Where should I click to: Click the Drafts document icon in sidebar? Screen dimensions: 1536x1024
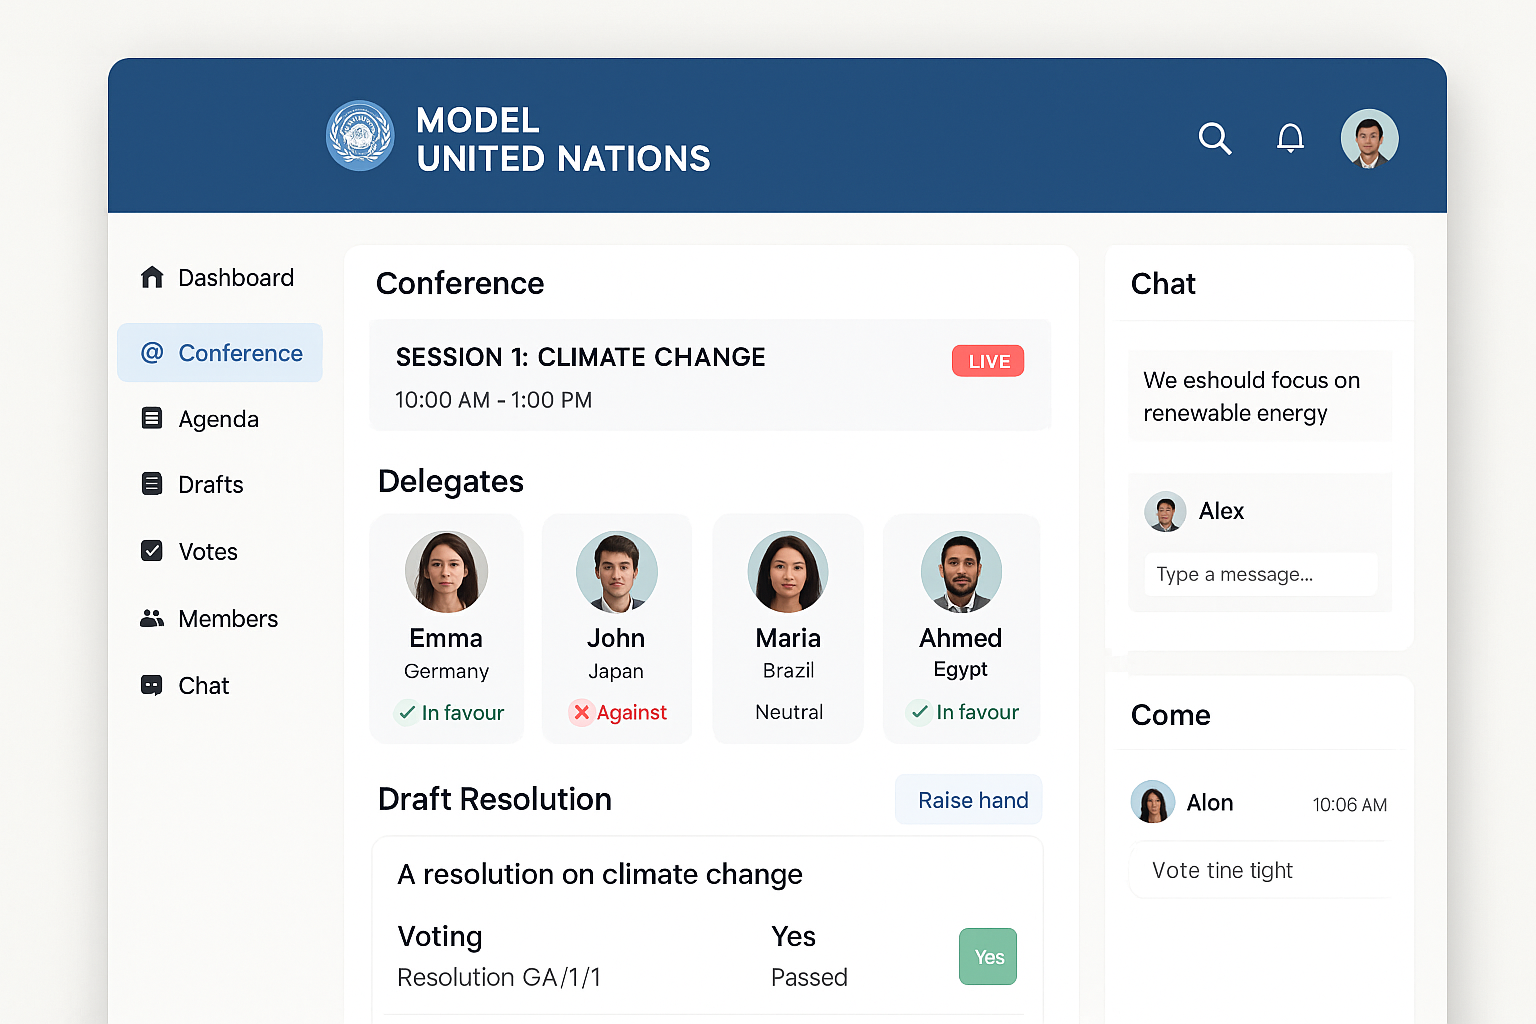click(152, 484)
